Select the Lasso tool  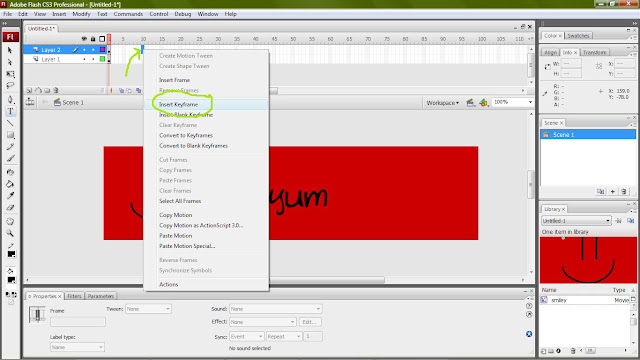tap(11, 86)
